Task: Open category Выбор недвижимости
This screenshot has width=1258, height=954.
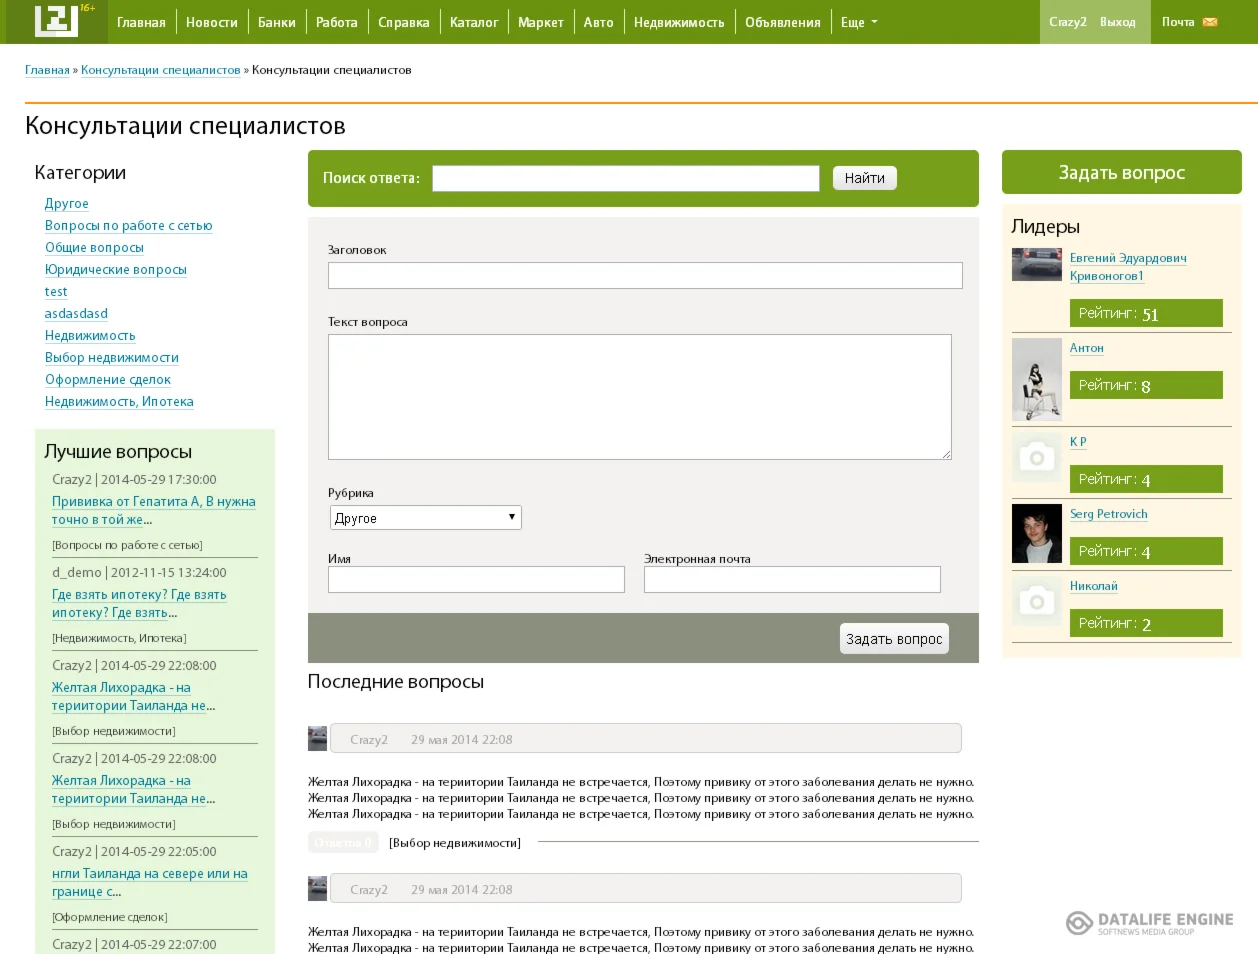Action: [x=112, y=357]
